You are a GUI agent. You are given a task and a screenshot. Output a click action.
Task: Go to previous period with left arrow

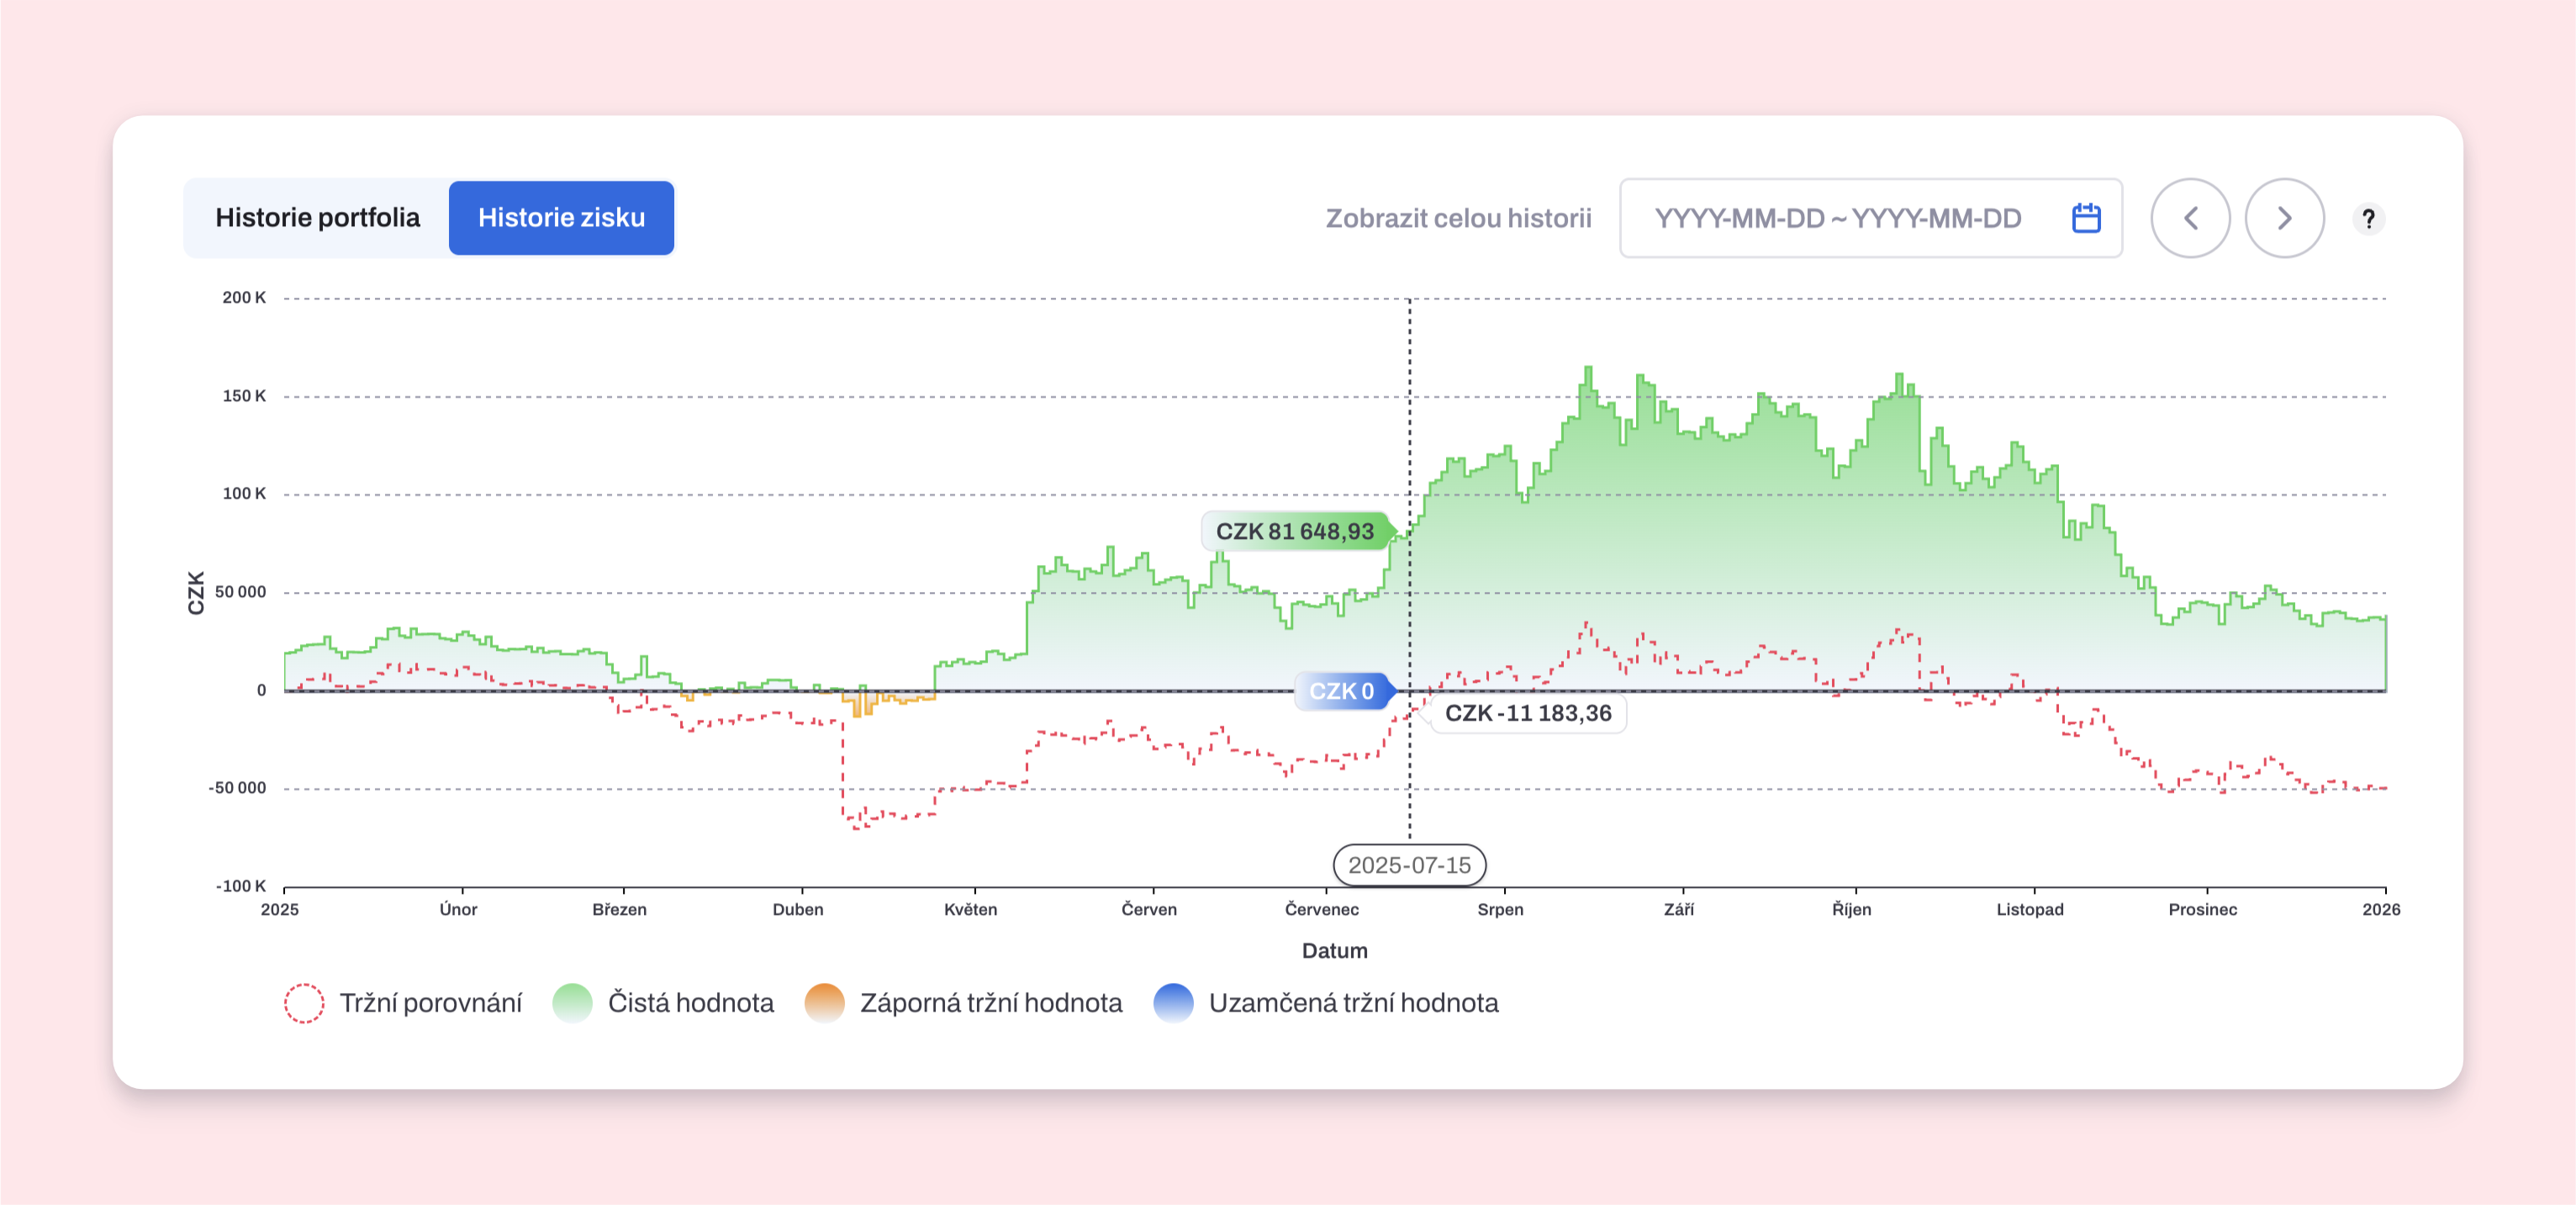pos(2190,218)
